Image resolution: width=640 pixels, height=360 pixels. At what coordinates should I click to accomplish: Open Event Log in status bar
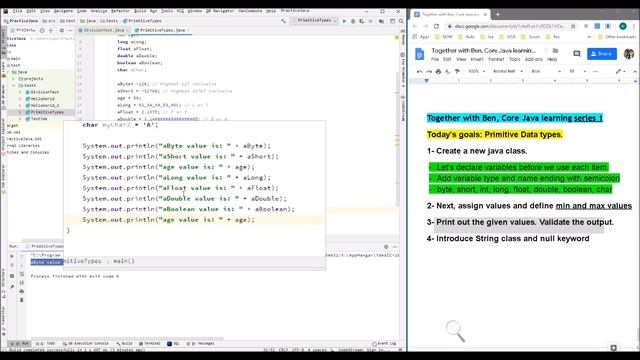pos(384,344)
